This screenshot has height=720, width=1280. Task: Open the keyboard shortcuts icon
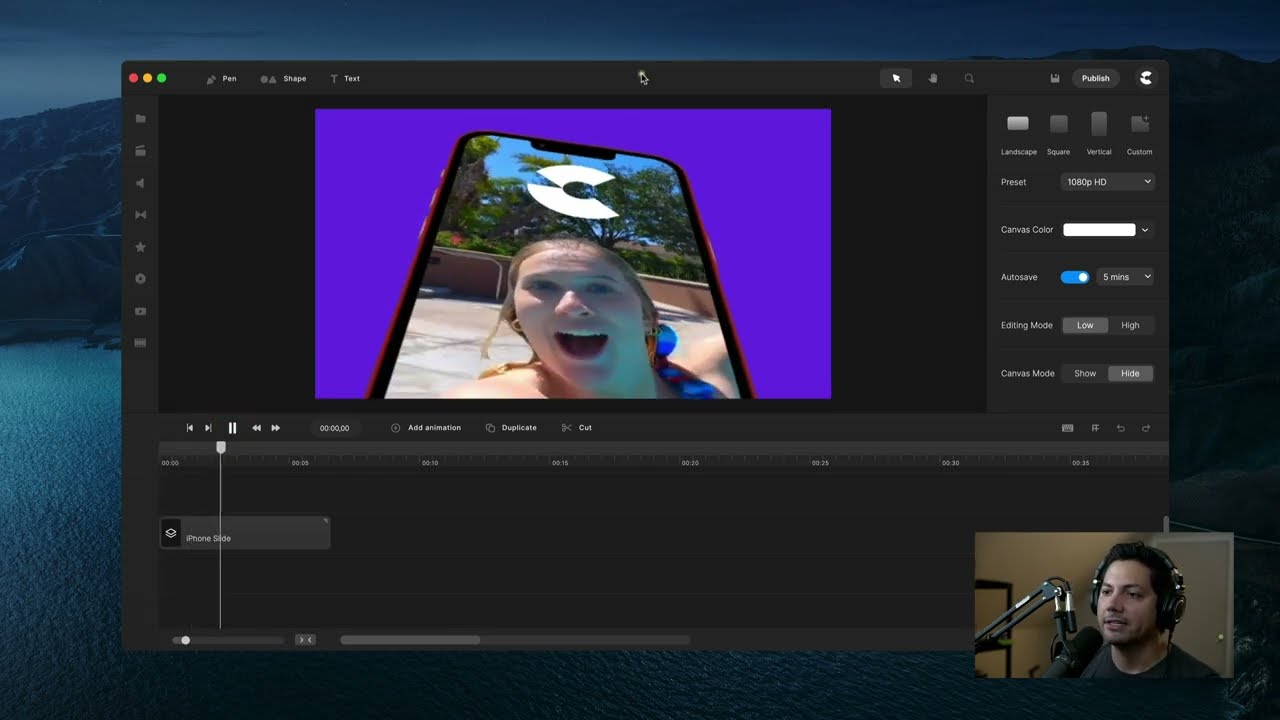click(1067, 428)
